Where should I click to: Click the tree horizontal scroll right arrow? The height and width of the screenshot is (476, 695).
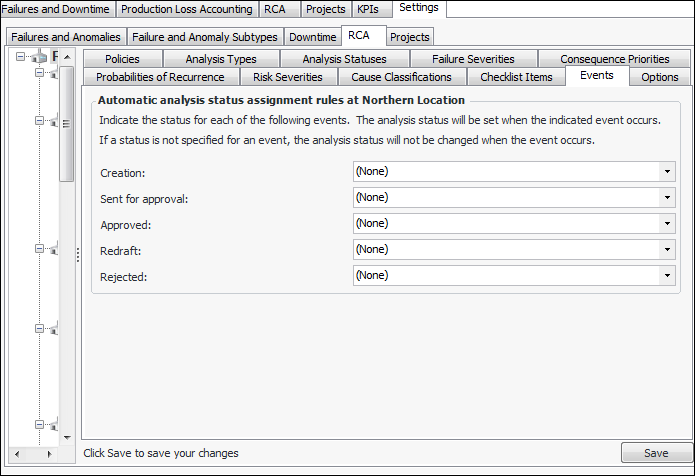pos(49,454)
